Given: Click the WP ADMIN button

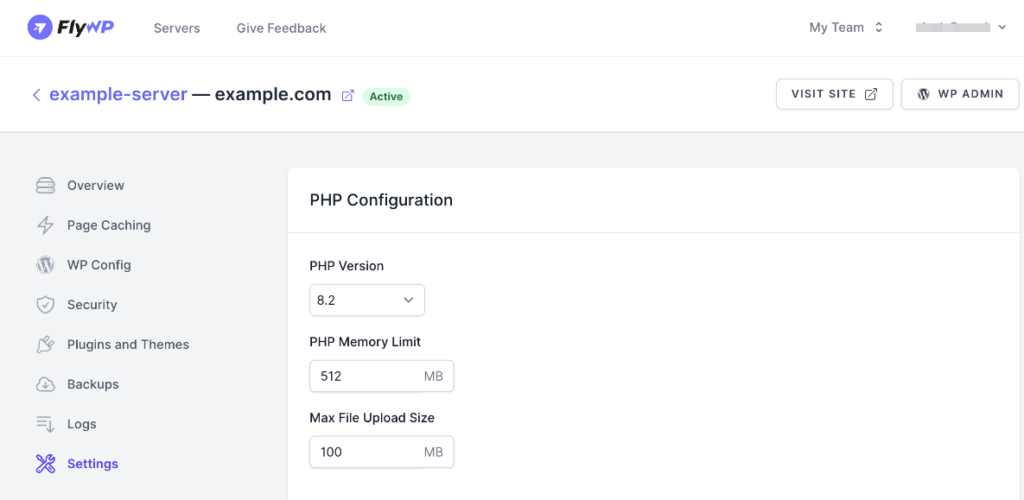Looking at the screenshot, I should coord(960,94).
